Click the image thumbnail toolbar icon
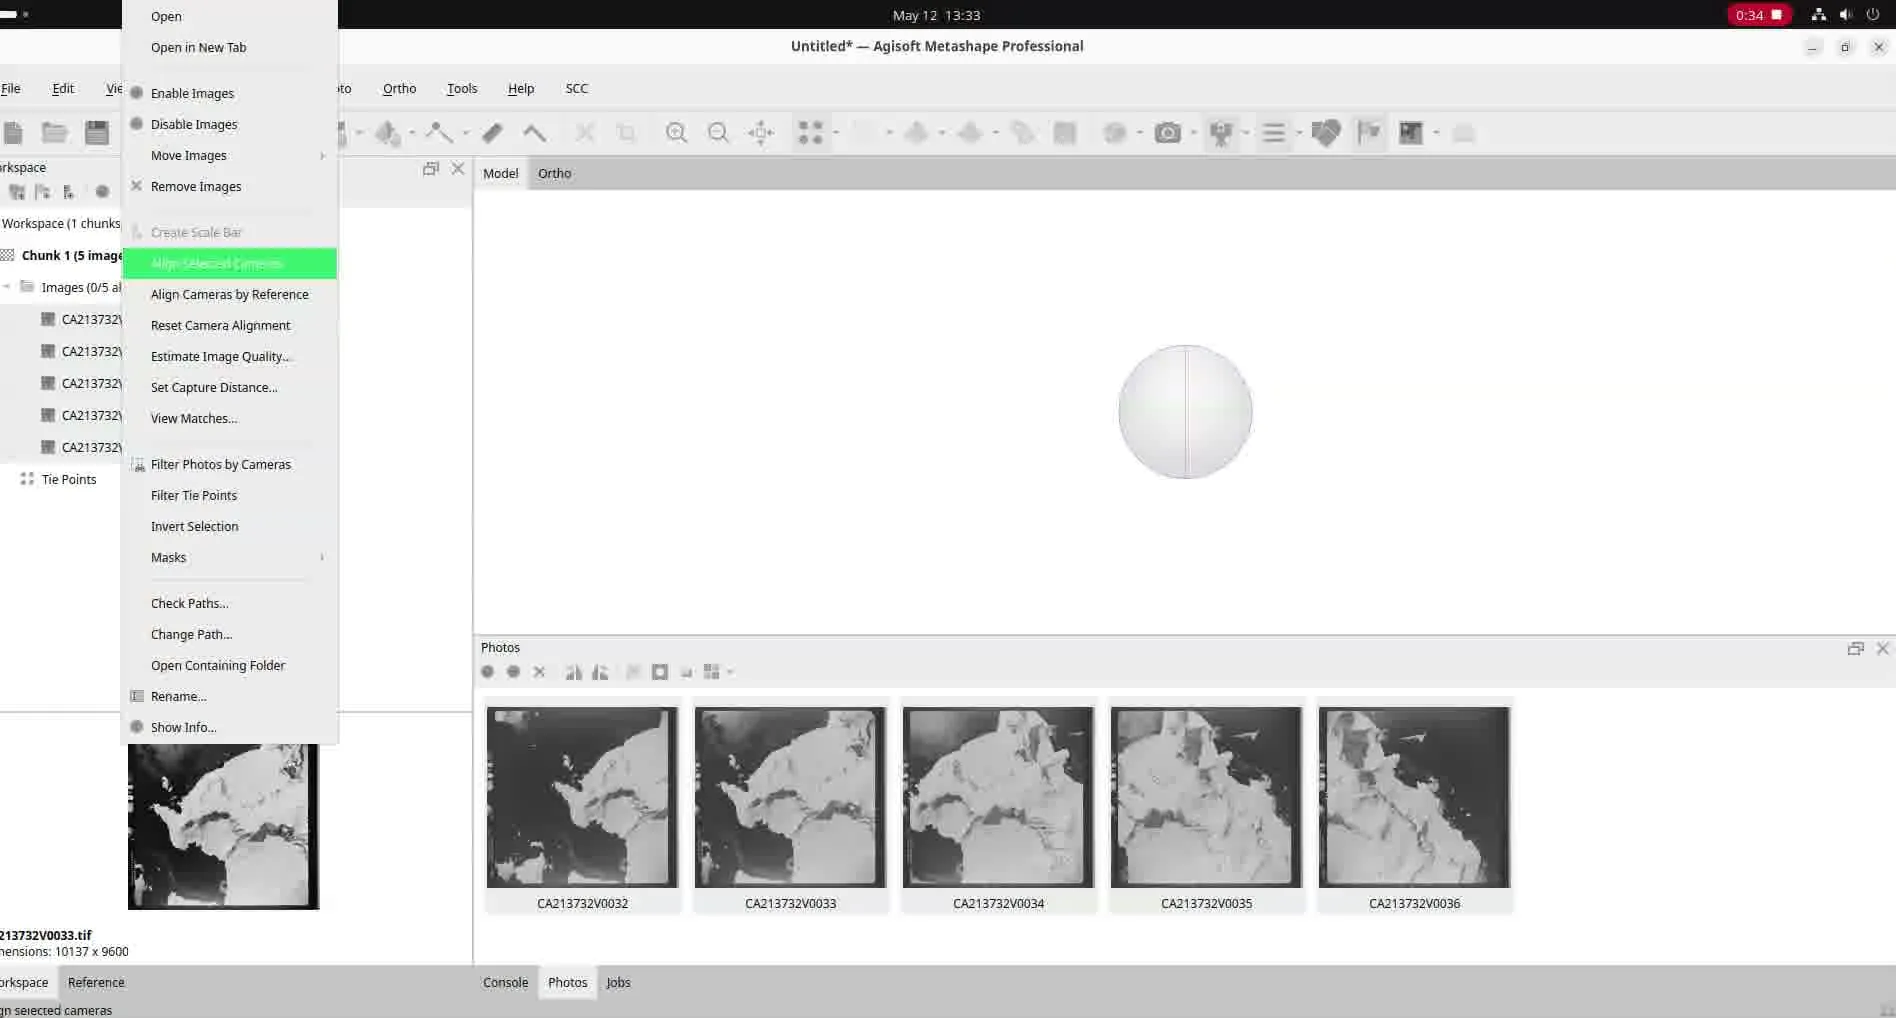Screen dimensions: 1896x1018 click(x=1411, y=133)
